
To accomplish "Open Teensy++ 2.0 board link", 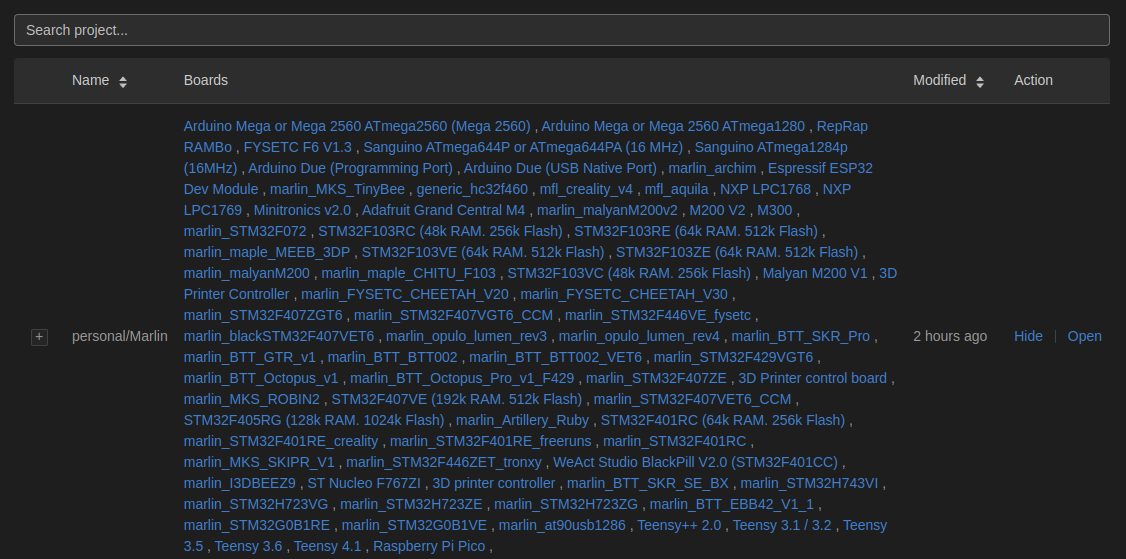I will coord(679,526).
